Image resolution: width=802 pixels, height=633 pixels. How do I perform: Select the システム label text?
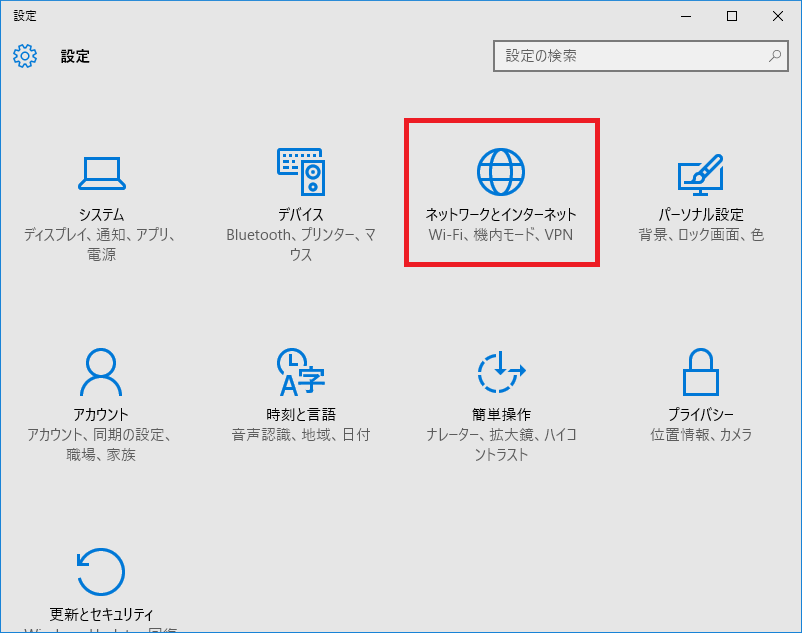[x=101, y=214]
